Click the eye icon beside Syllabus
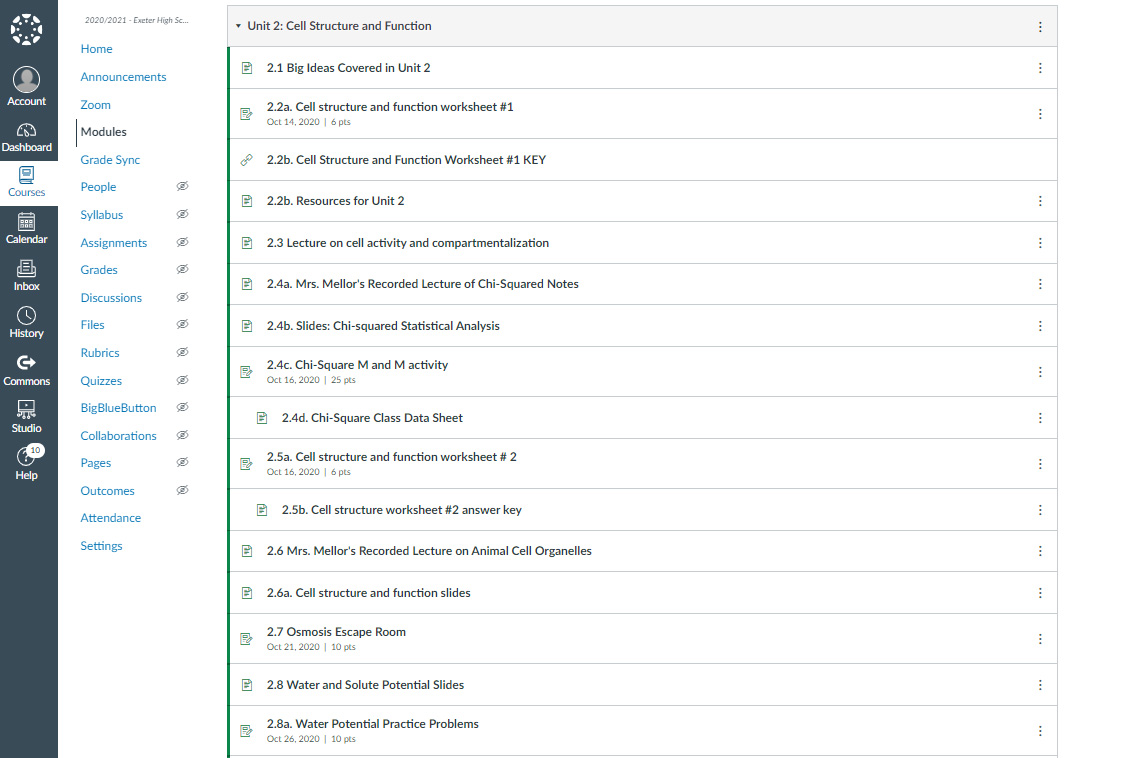Viewport: 1140px width, 758px height. coord(183,215)
